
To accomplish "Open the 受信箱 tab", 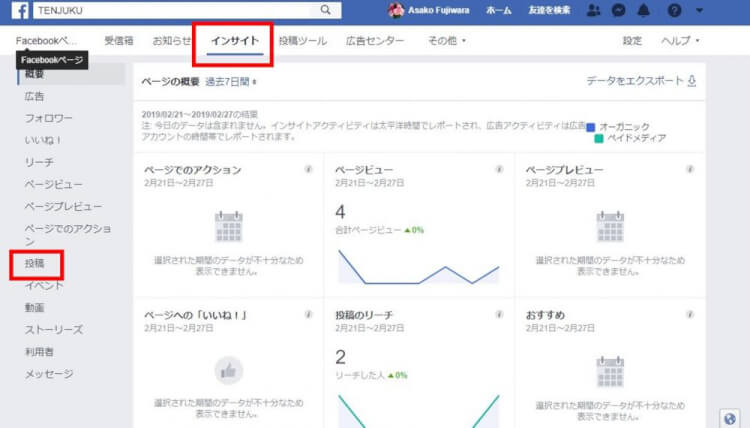I will (x=119, y=41).
